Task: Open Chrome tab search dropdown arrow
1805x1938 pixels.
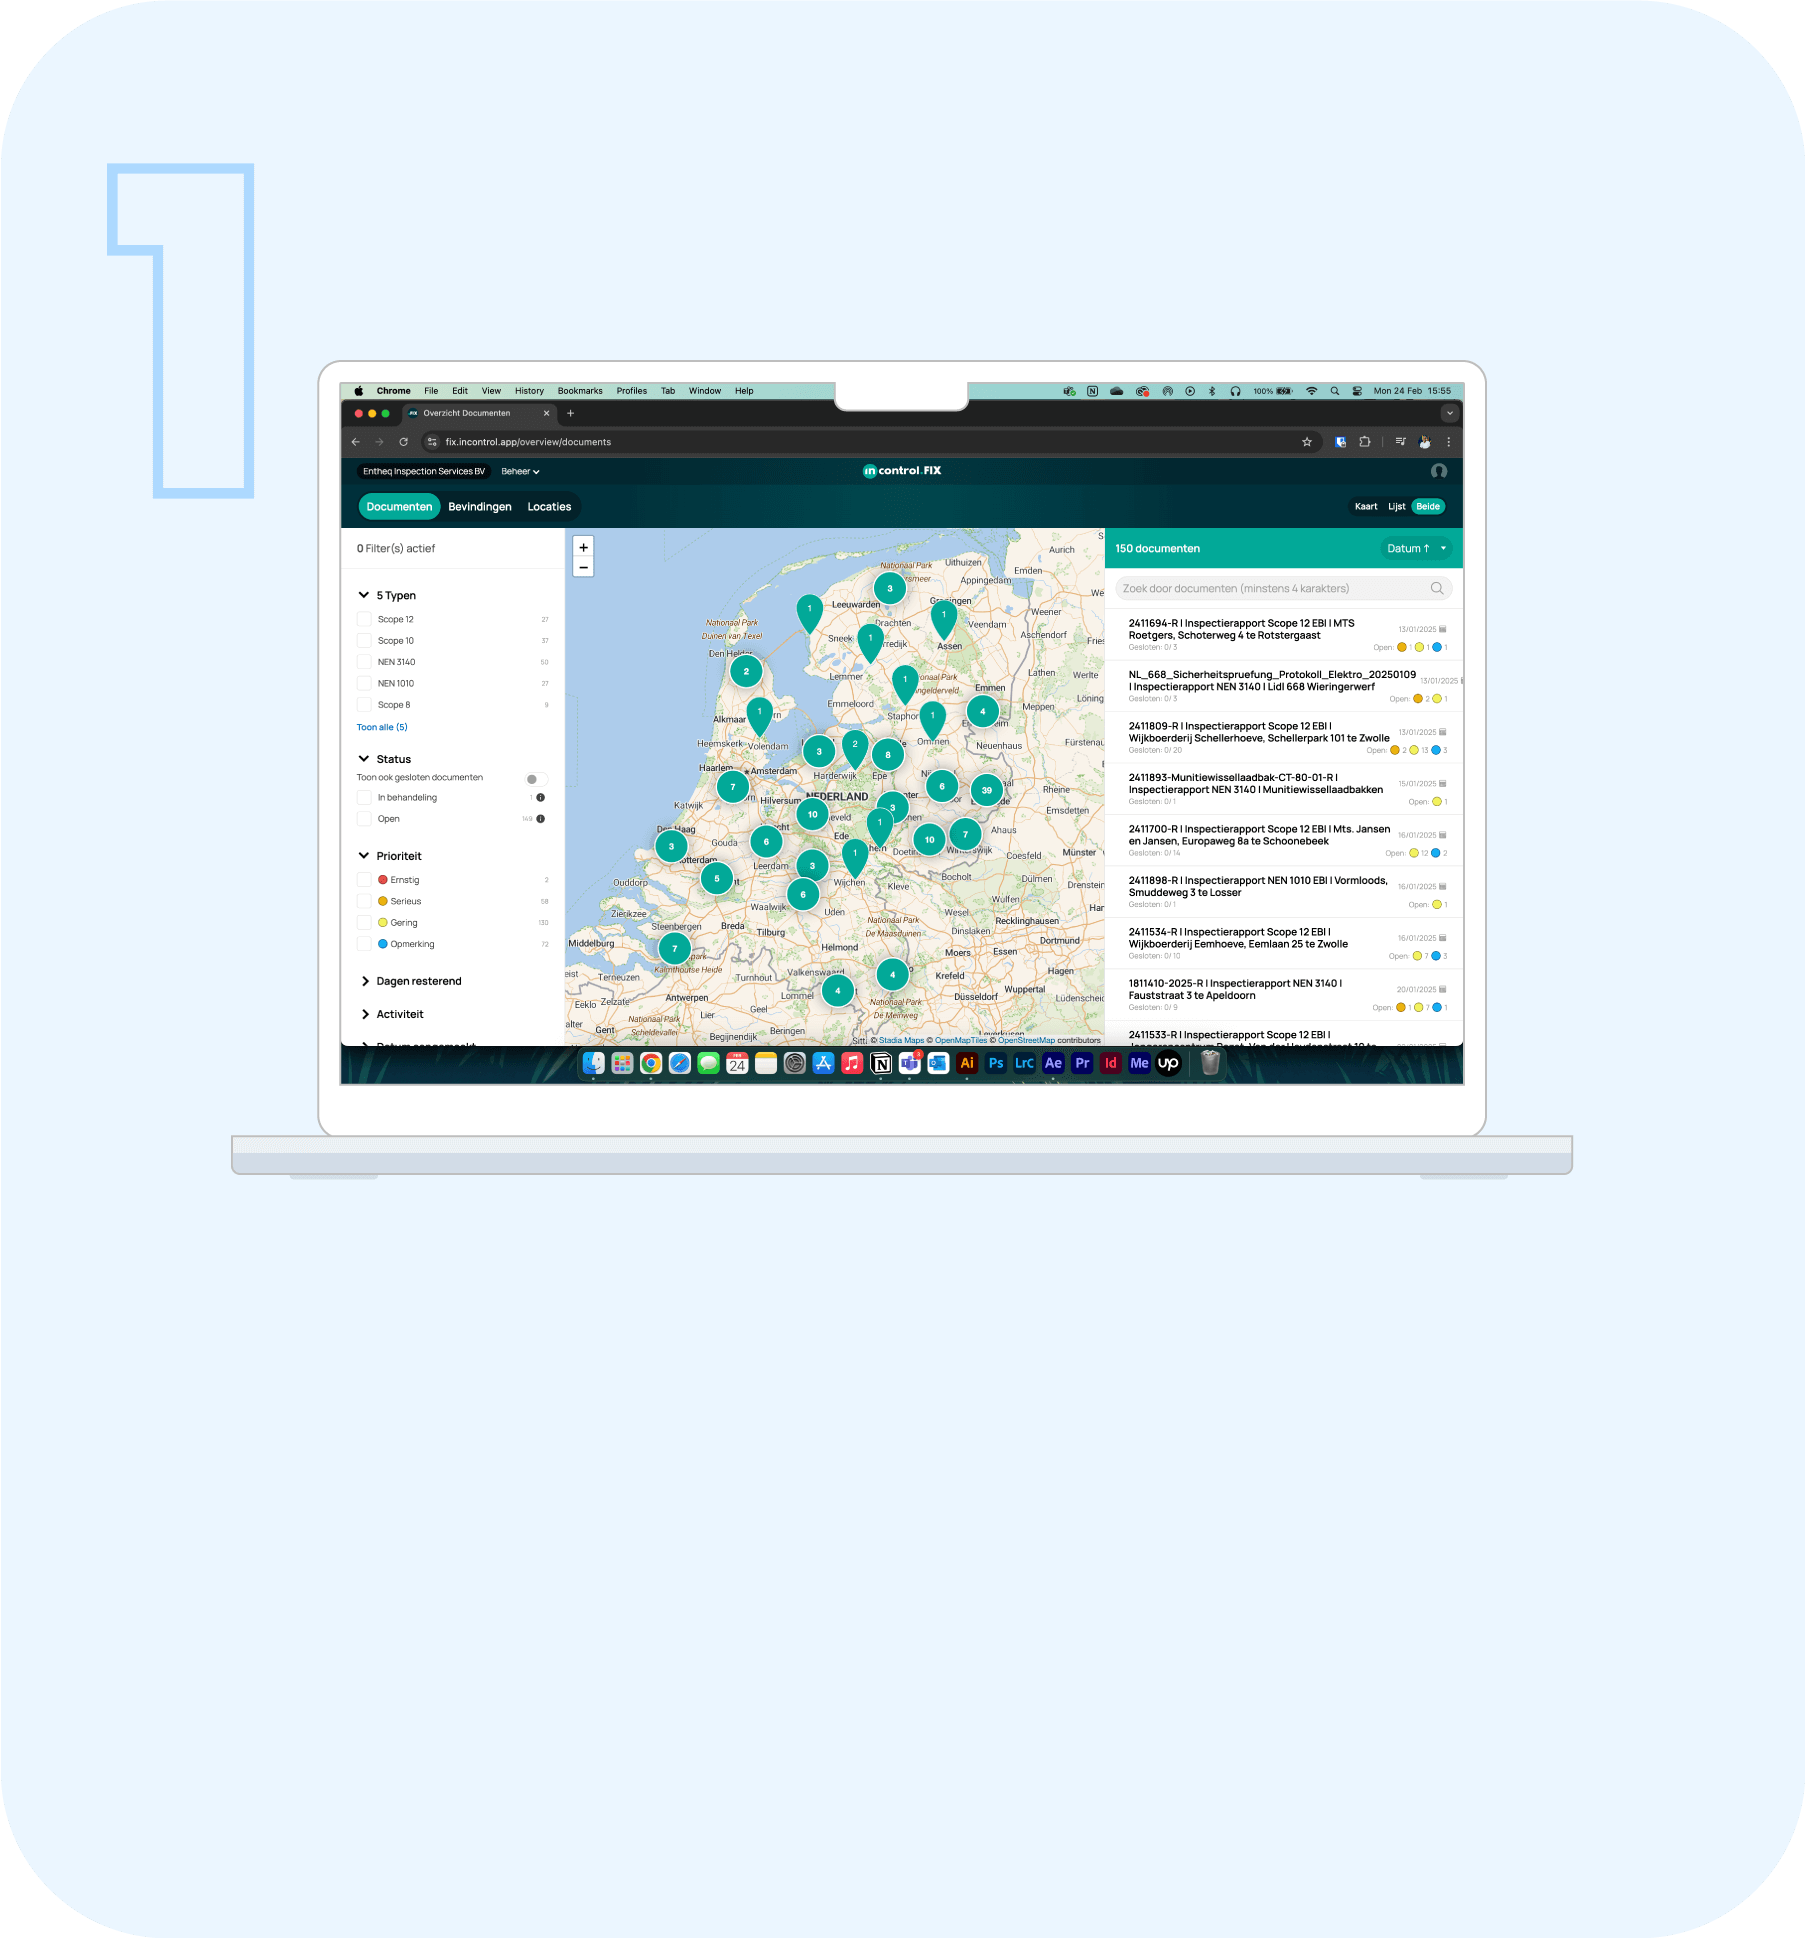Action: (1449, 413)
